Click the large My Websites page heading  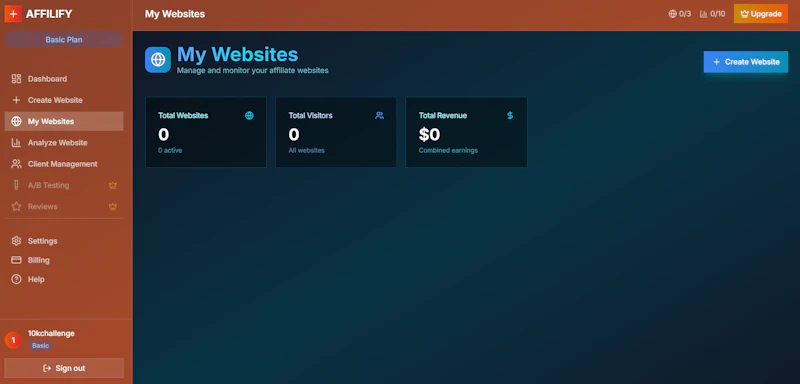[237, 55]
